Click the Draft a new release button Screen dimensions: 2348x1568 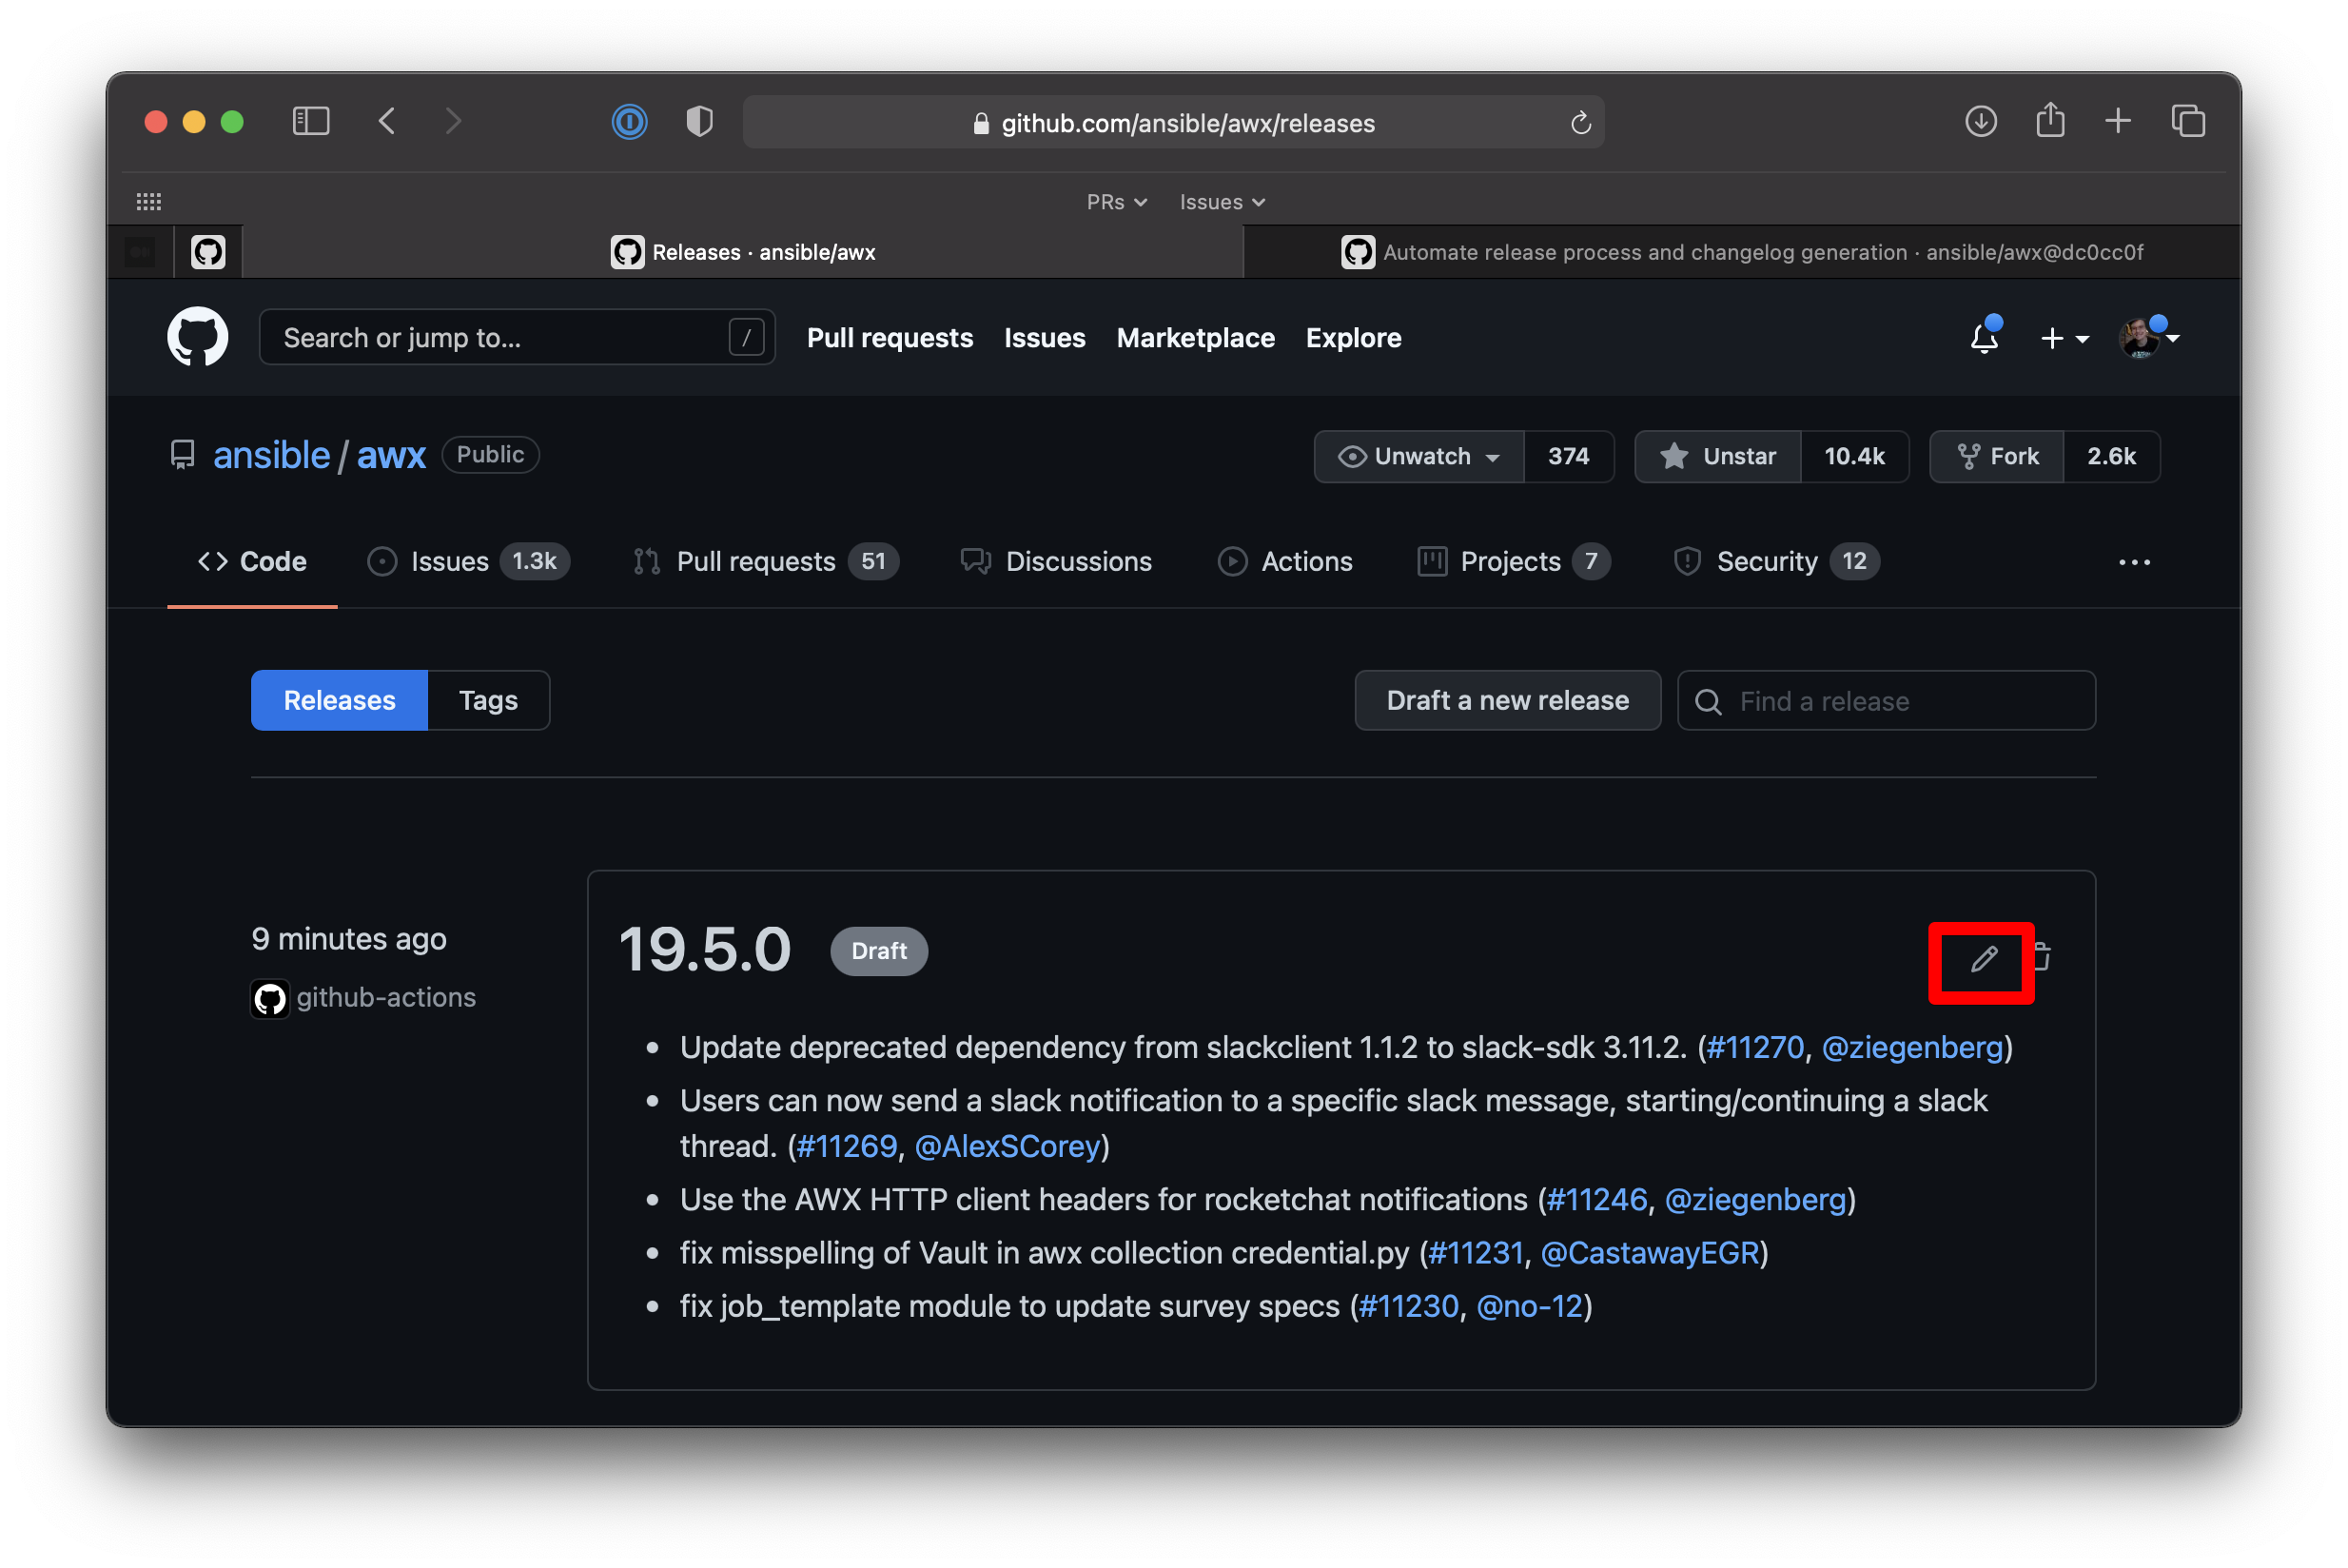click(x=1507, y=700)
